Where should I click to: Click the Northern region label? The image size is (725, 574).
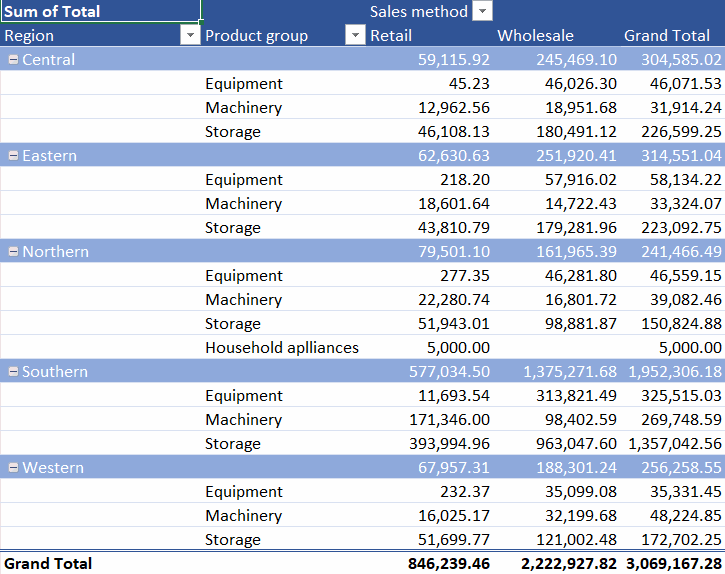pos(55,252)
